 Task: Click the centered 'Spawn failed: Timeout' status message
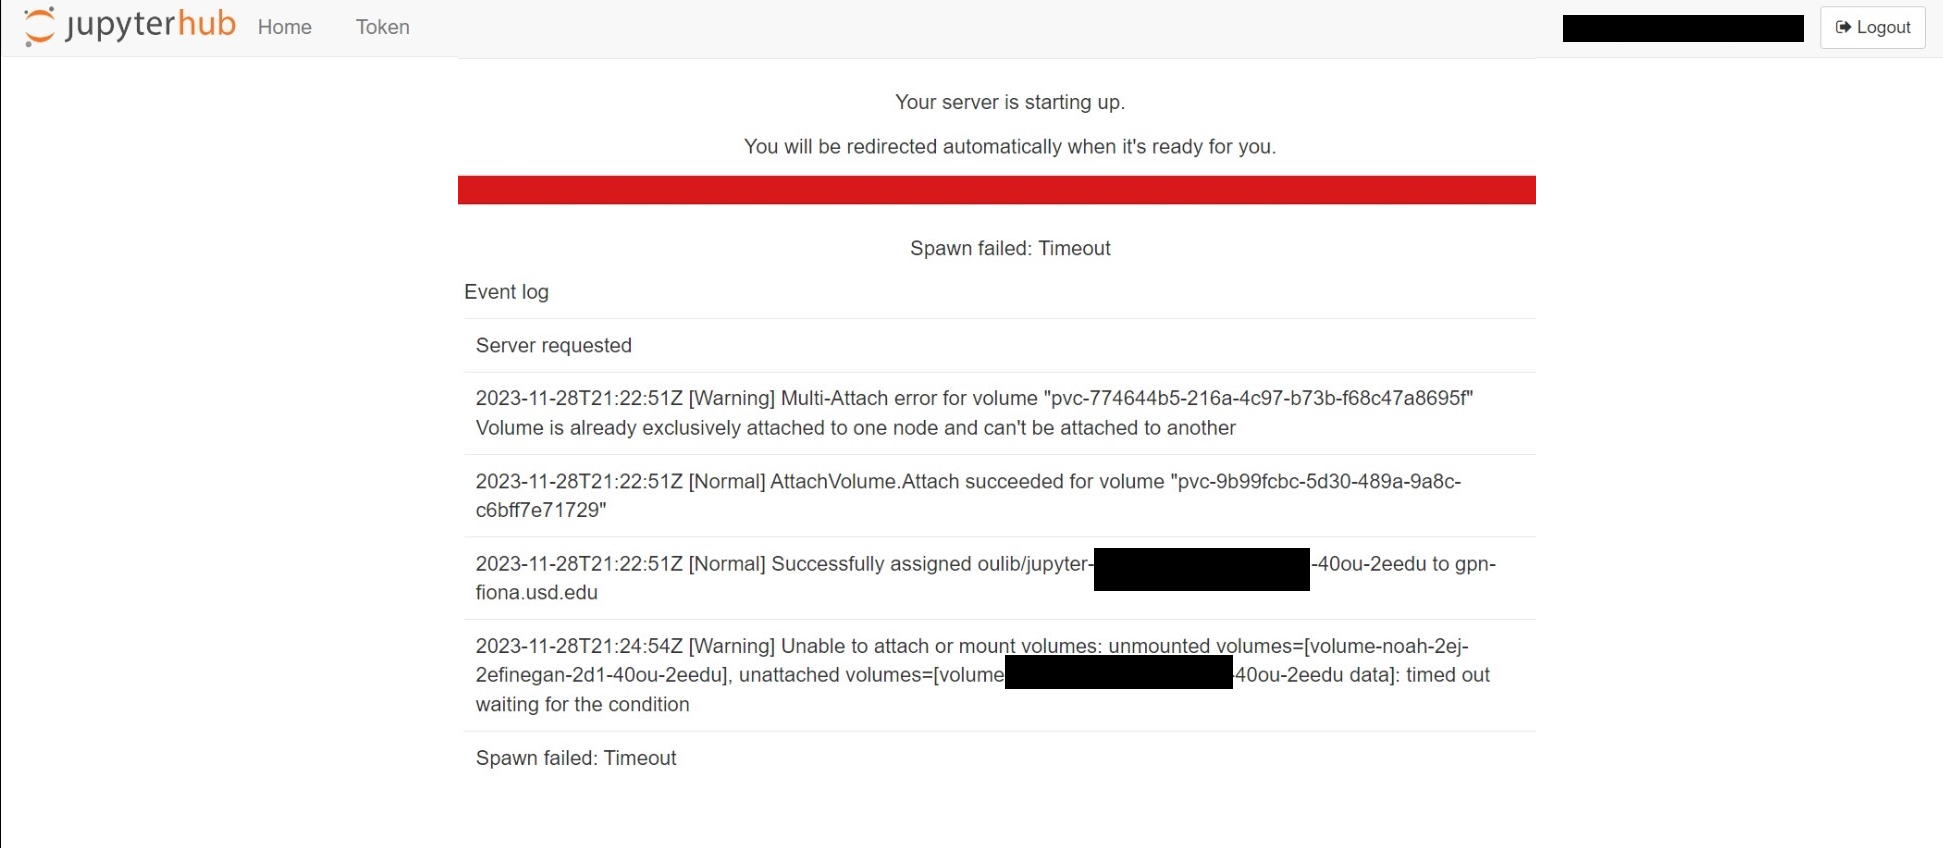coord(1010,248)
